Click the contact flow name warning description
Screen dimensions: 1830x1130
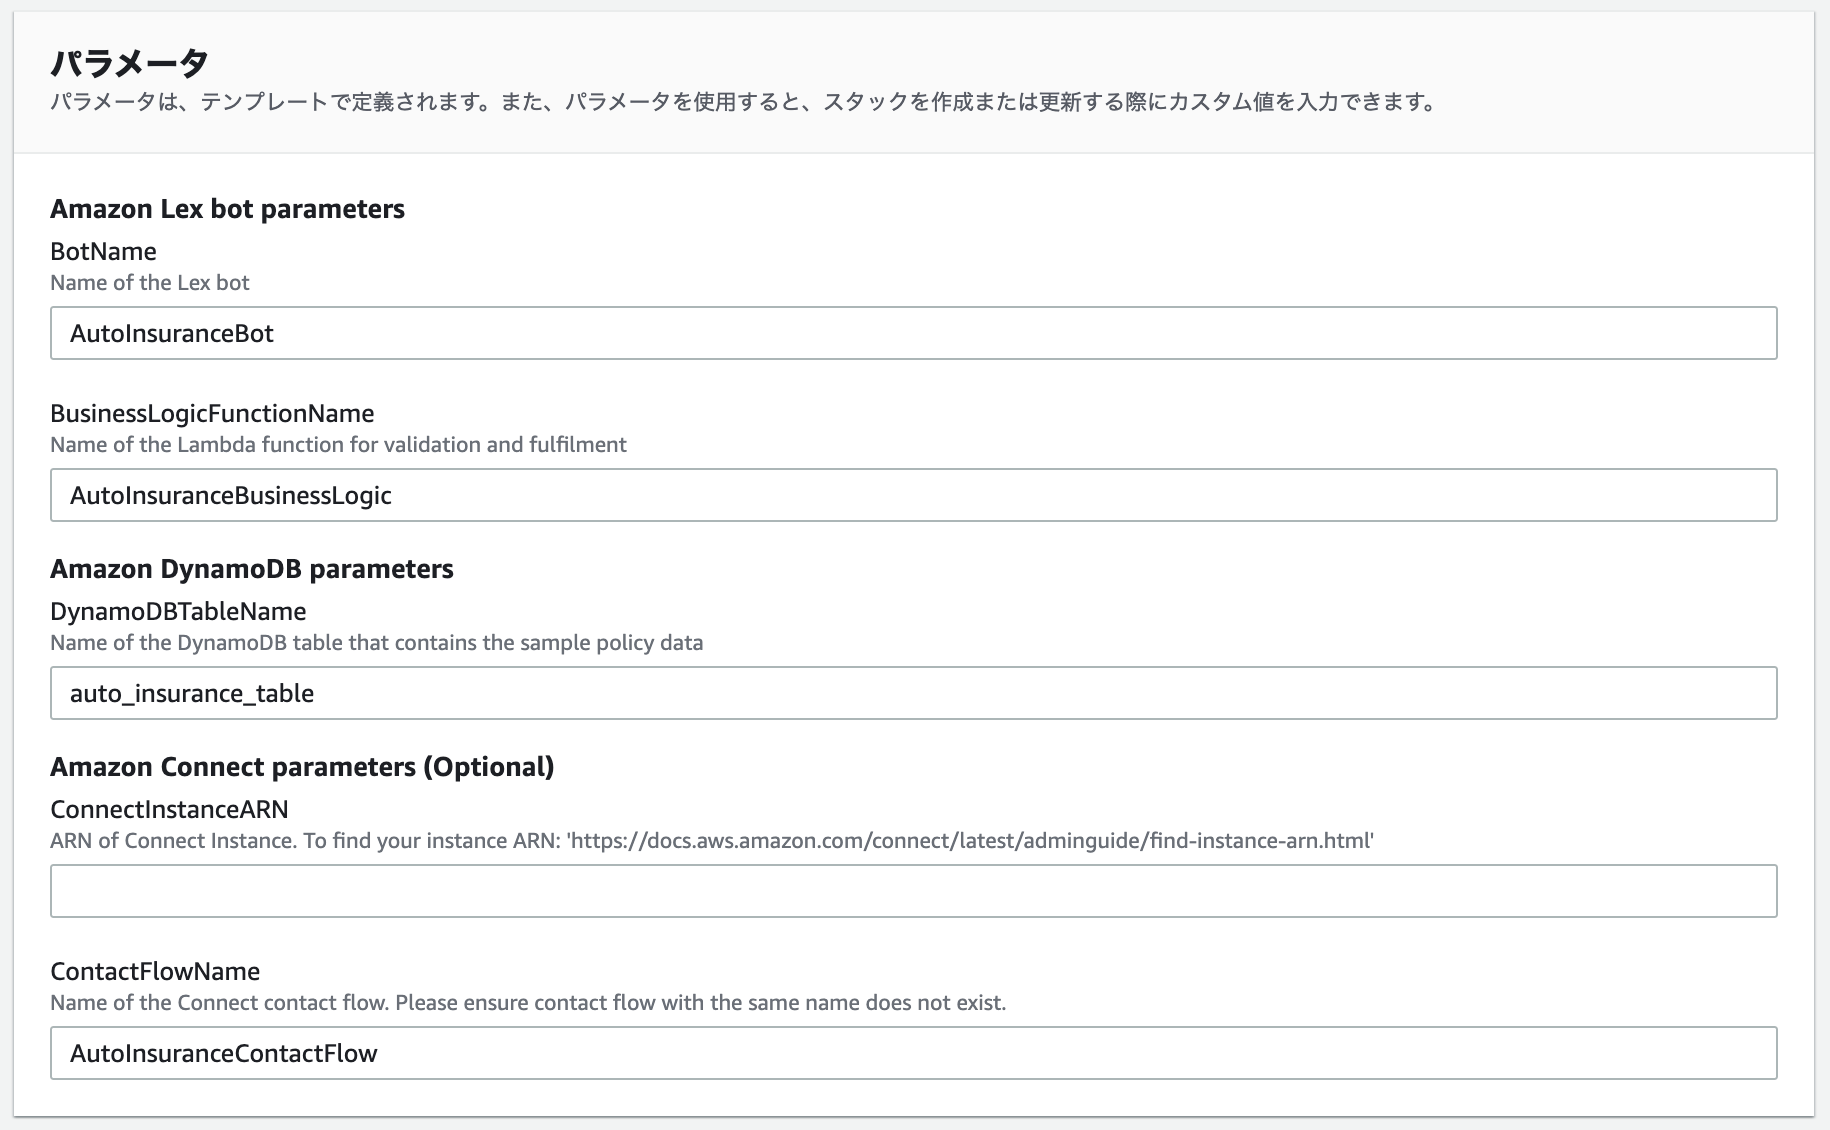pos(528,1003)
